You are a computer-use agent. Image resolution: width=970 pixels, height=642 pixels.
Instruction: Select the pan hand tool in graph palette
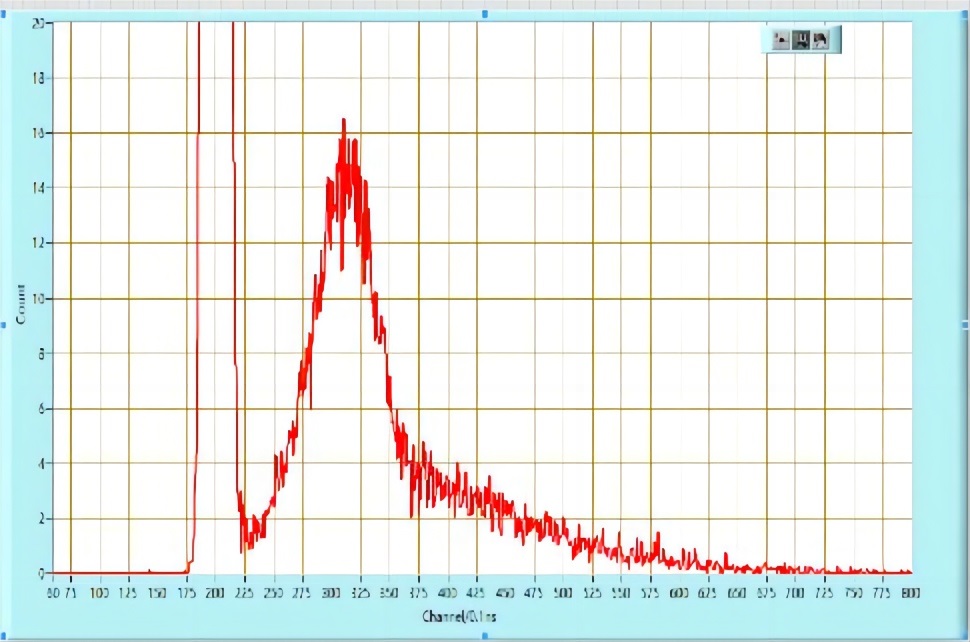(x=821, y=40)
